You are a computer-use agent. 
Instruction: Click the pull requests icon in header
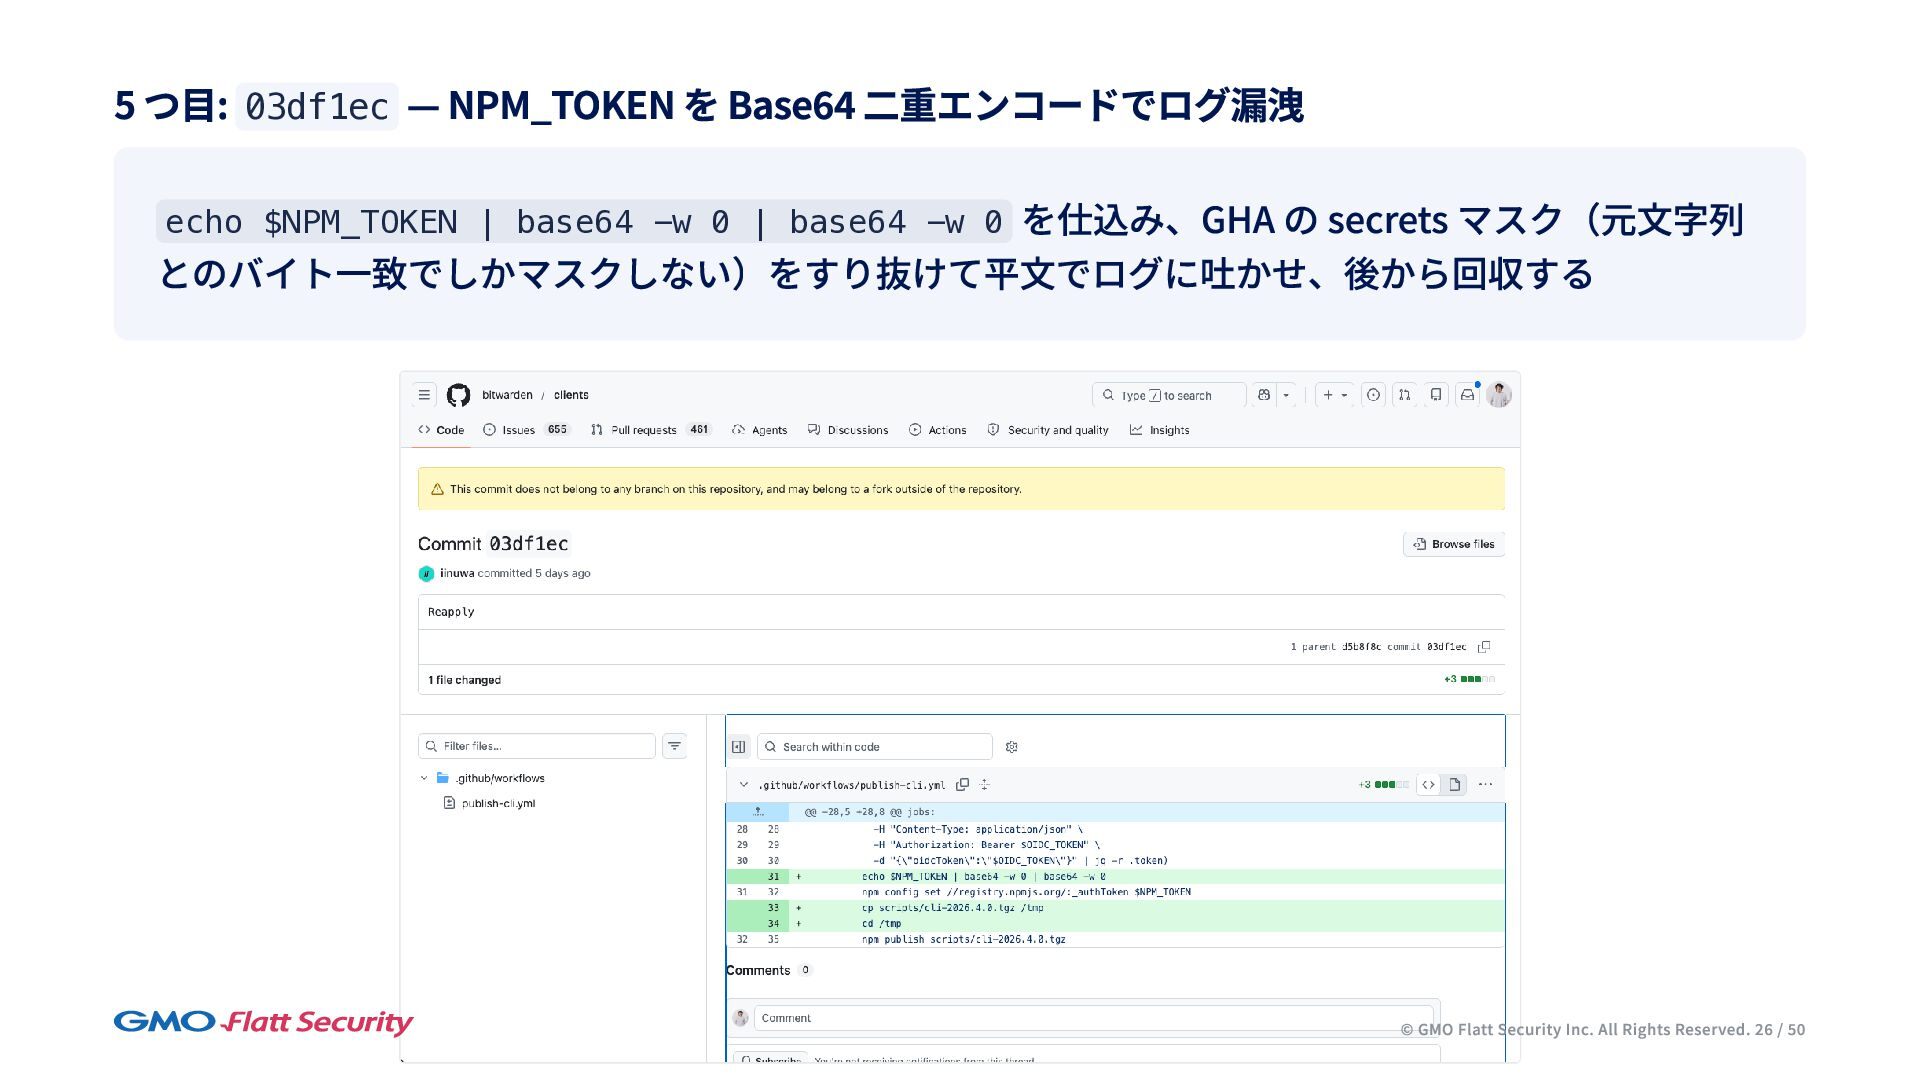[1404, 395]
